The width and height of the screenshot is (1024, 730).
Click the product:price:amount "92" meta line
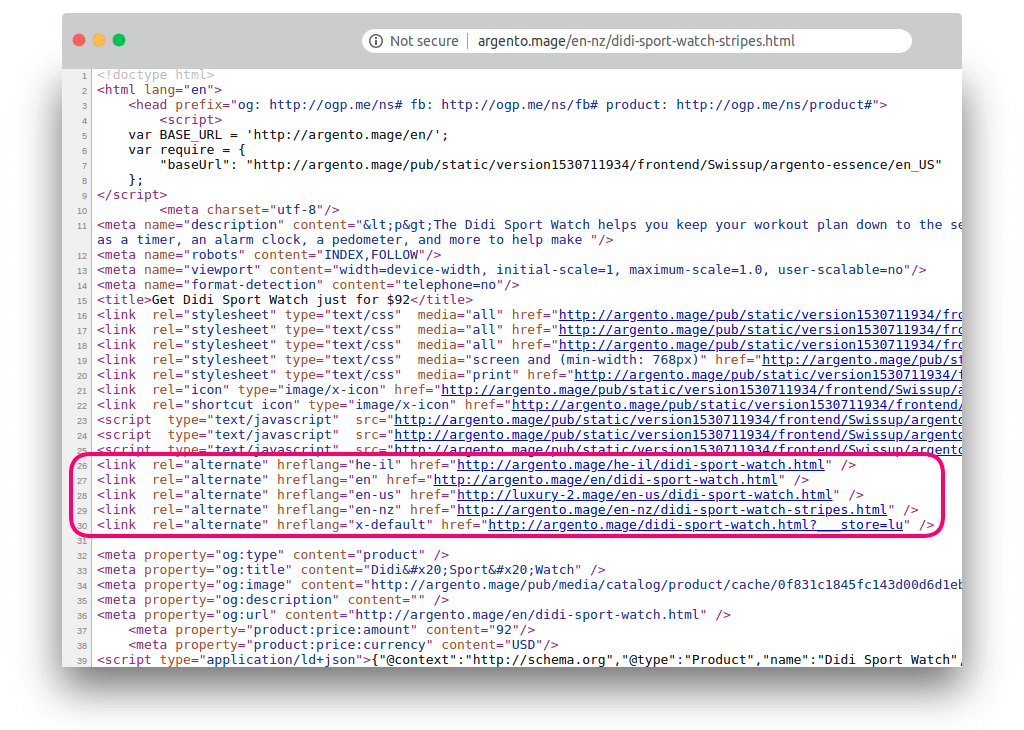(x=332, y=630)
